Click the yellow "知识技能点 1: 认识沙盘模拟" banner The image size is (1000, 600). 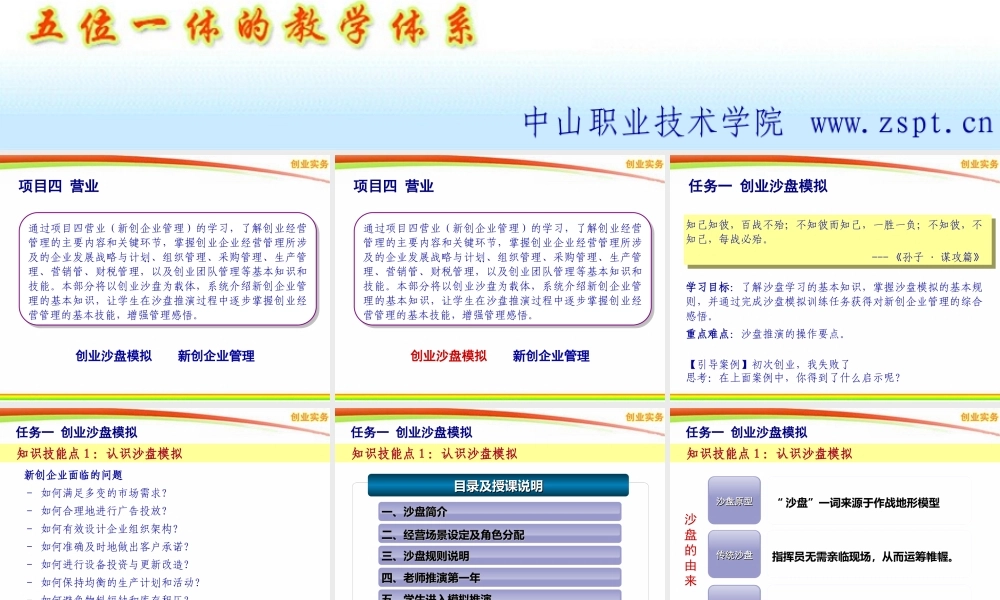100,452
